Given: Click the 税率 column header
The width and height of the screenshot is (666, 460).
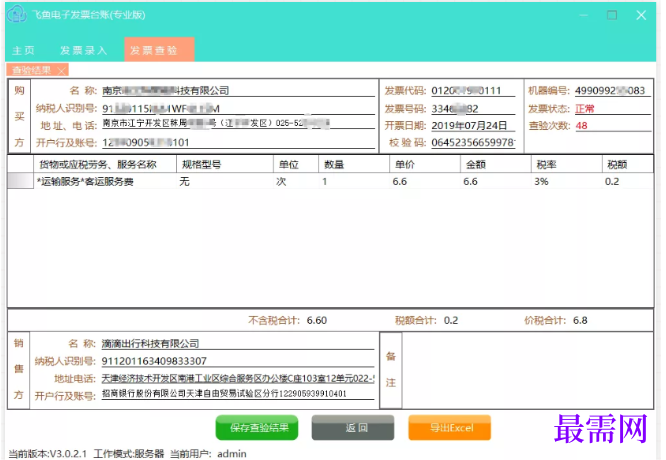Looking at the screenshot, I should pyautogui.click(x=567, y=164).
